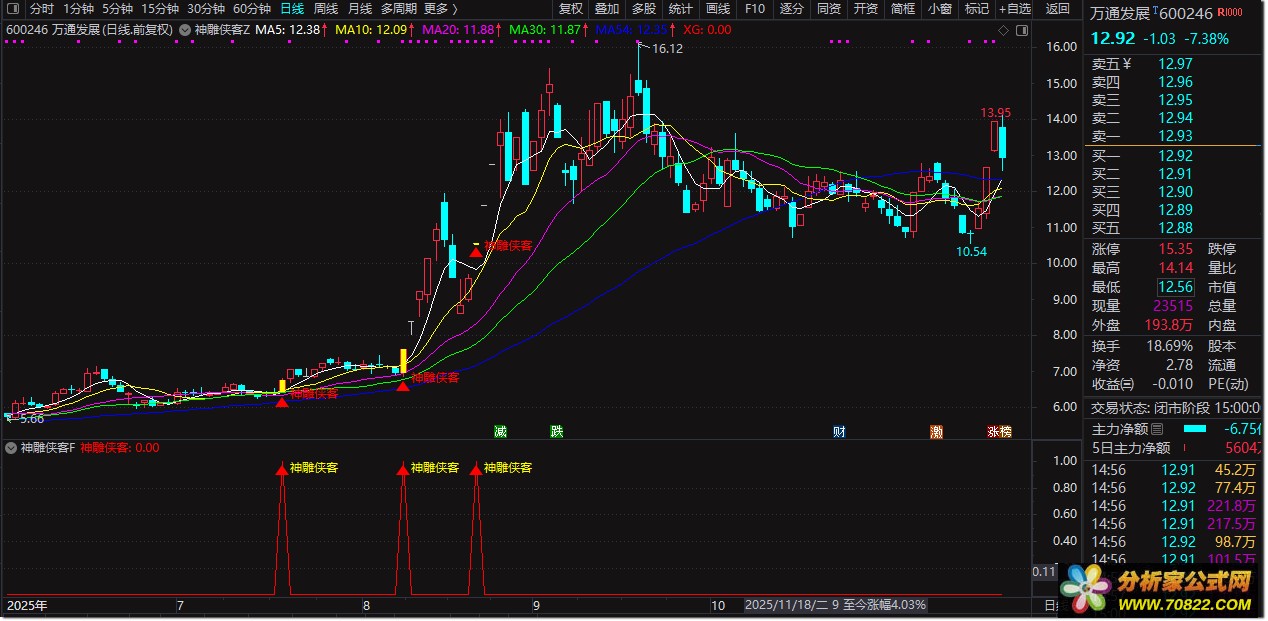Toggle the left sidebar panel icon
The image size is (1268, 621).
click(14, 9)
